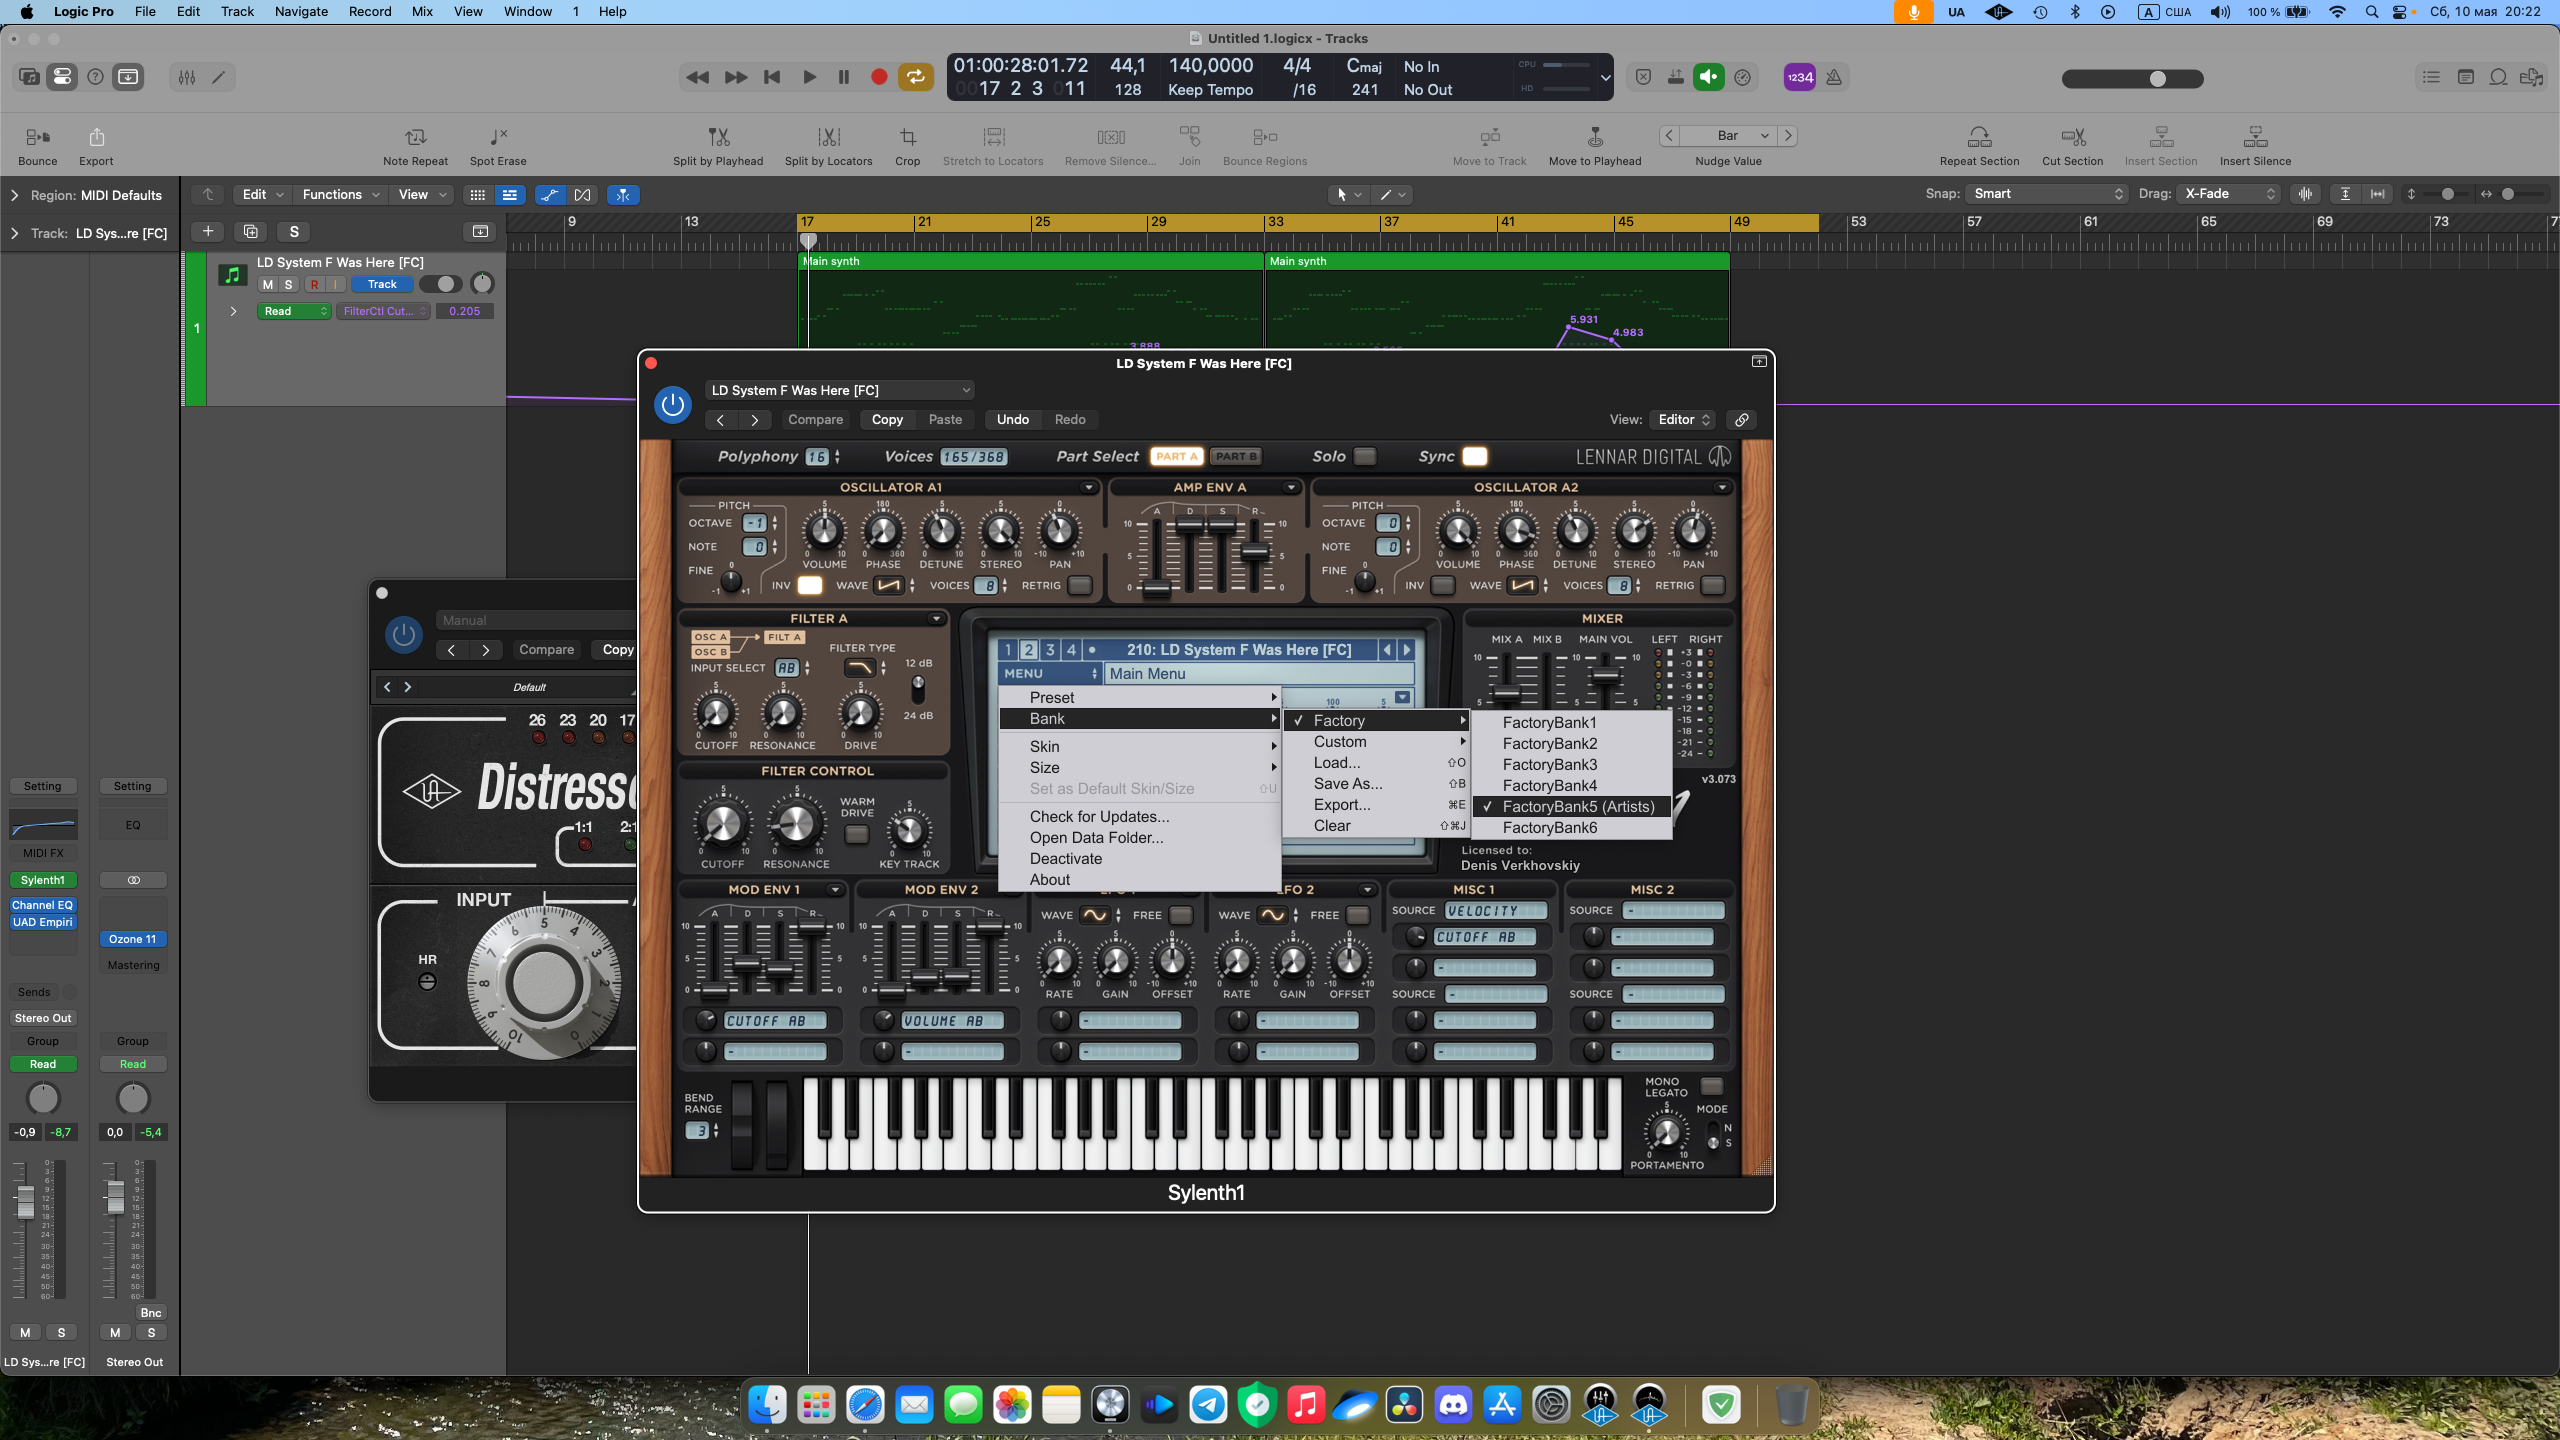The height and width of the screenshot is (1440, 2560).
Task: Click the Copy button in Sylenth1 header
Action: [886, 420]
